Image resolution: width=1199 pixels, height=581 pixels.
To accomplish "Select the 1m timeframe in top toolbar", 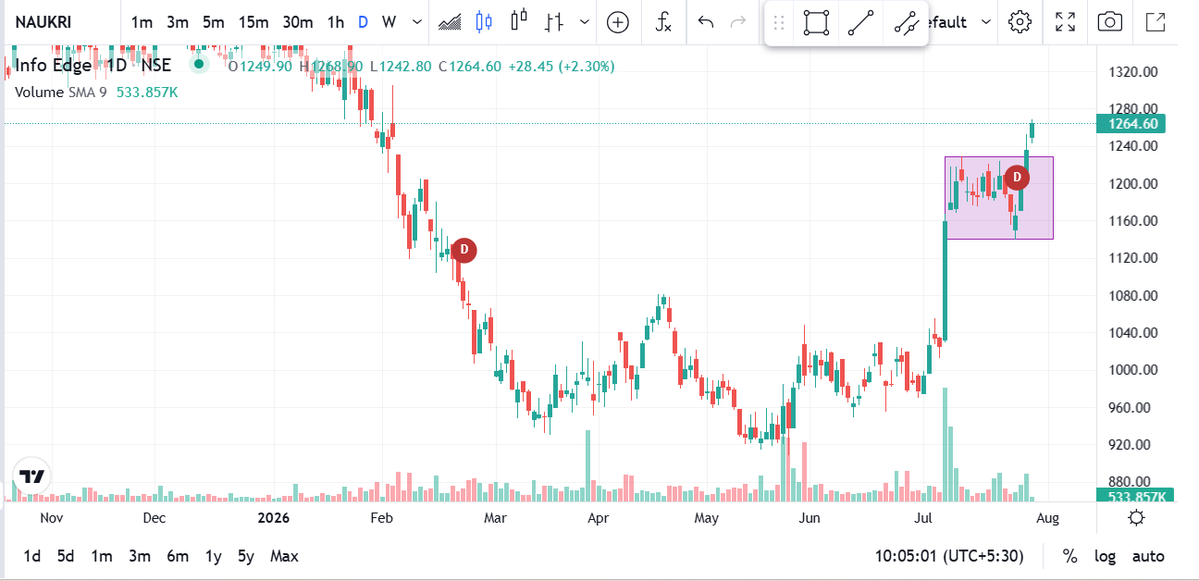I will pos(141,22).
